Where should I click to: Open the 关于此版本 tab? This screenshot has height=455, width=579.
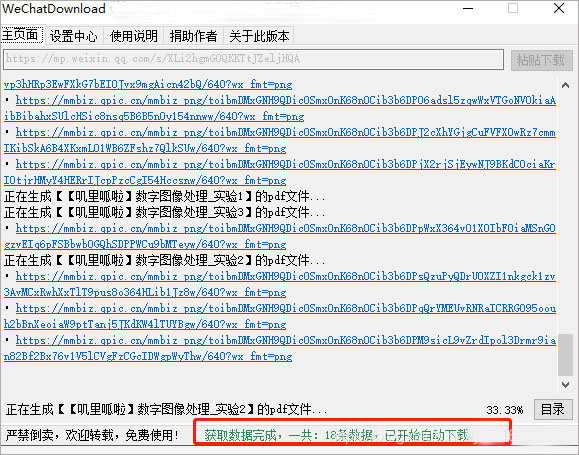point(259,36)
